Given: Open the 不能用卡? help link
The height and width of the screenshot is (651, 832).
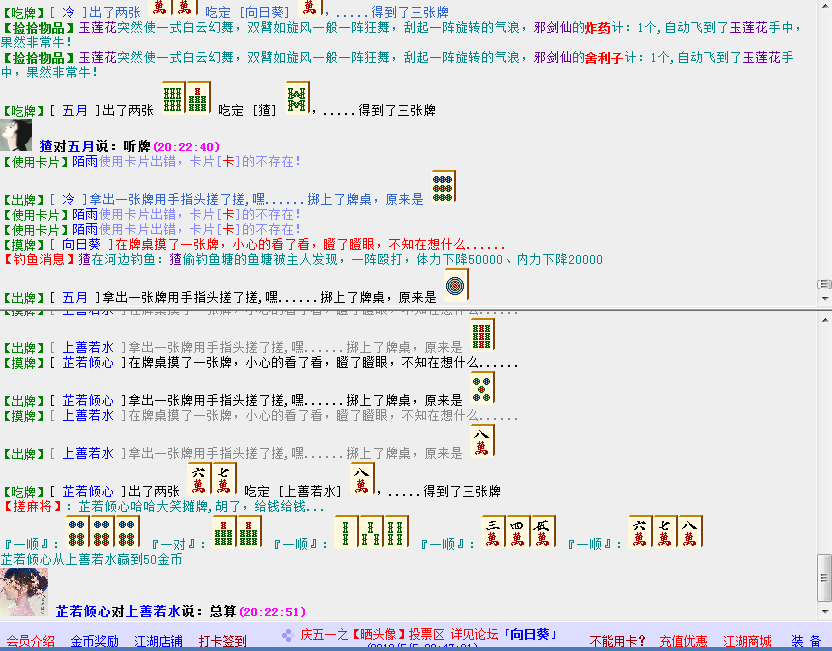Looking at the screenshot, I should [617, 641].
